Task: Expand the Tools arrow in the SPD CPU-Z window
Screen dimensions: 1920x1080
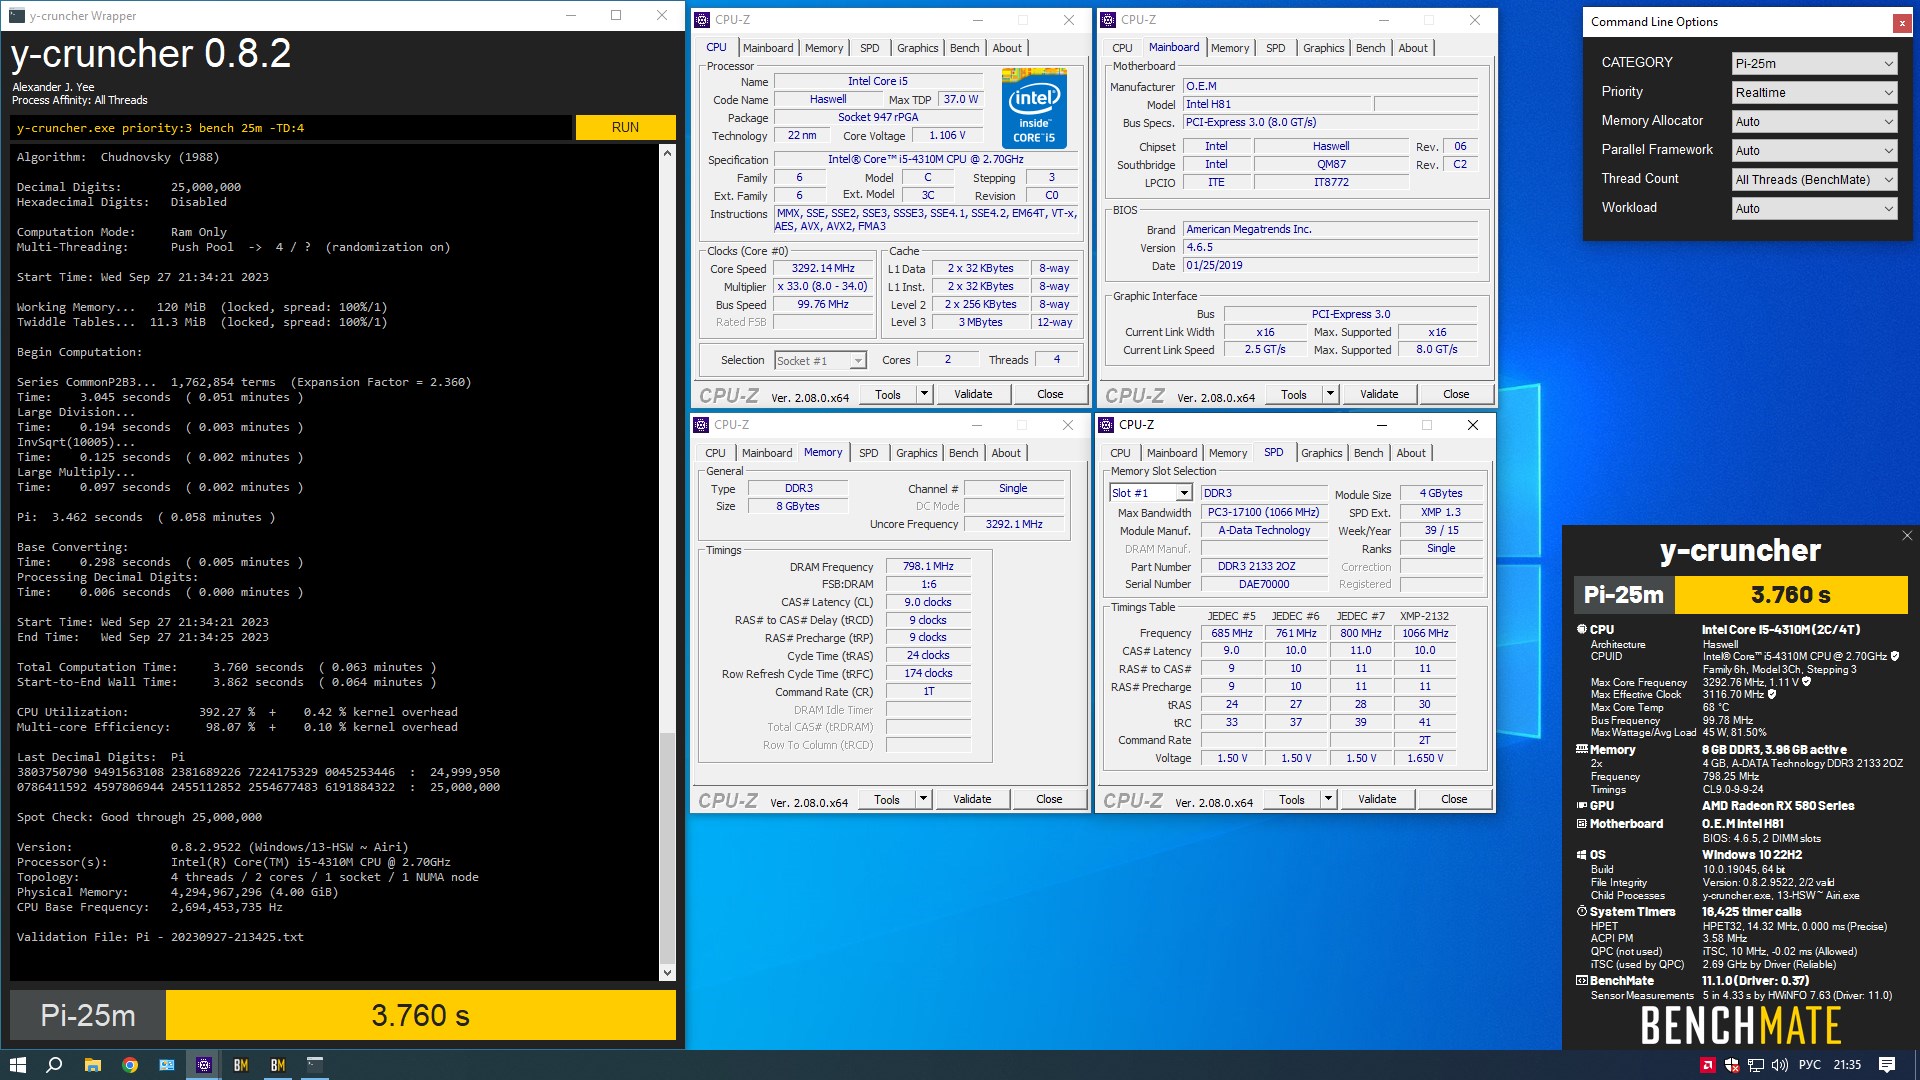Action: (1329, 799)
